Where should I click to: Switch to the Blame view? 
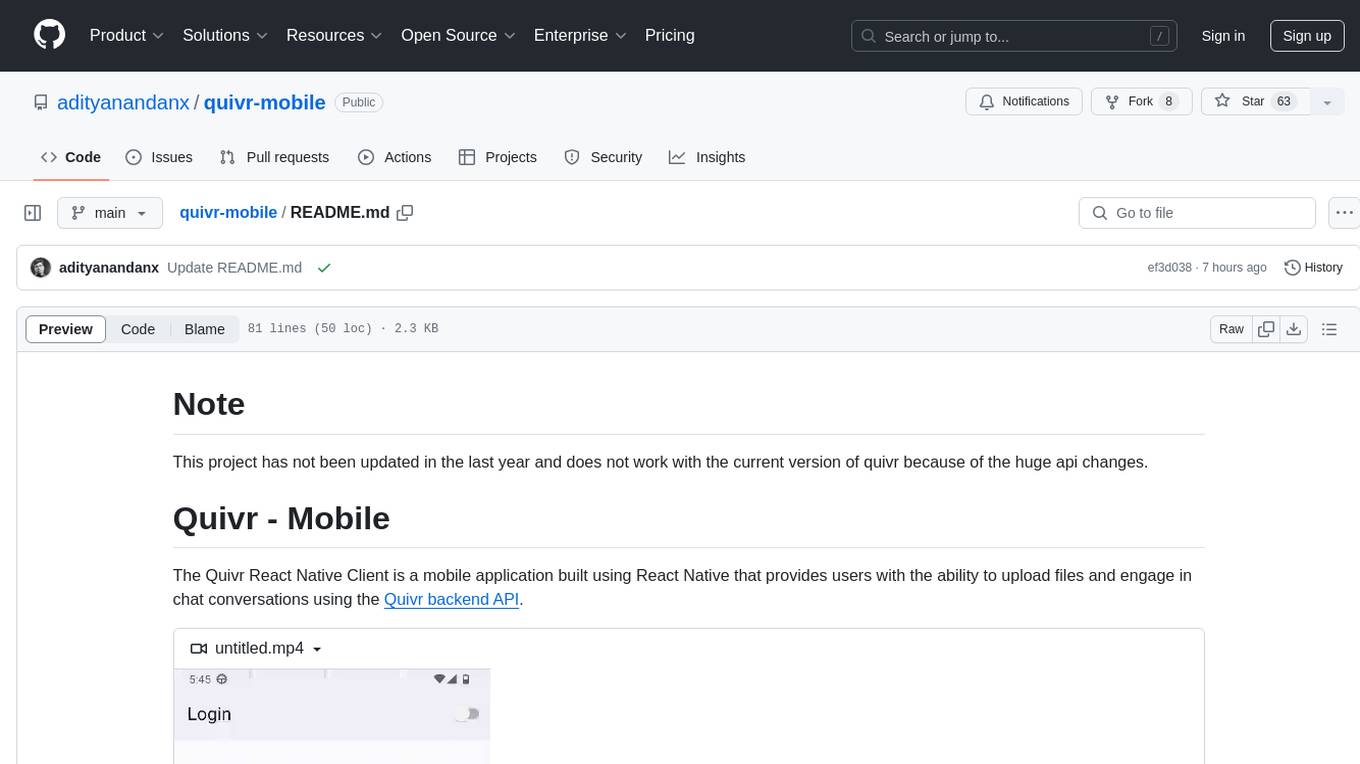click(204, 329)
